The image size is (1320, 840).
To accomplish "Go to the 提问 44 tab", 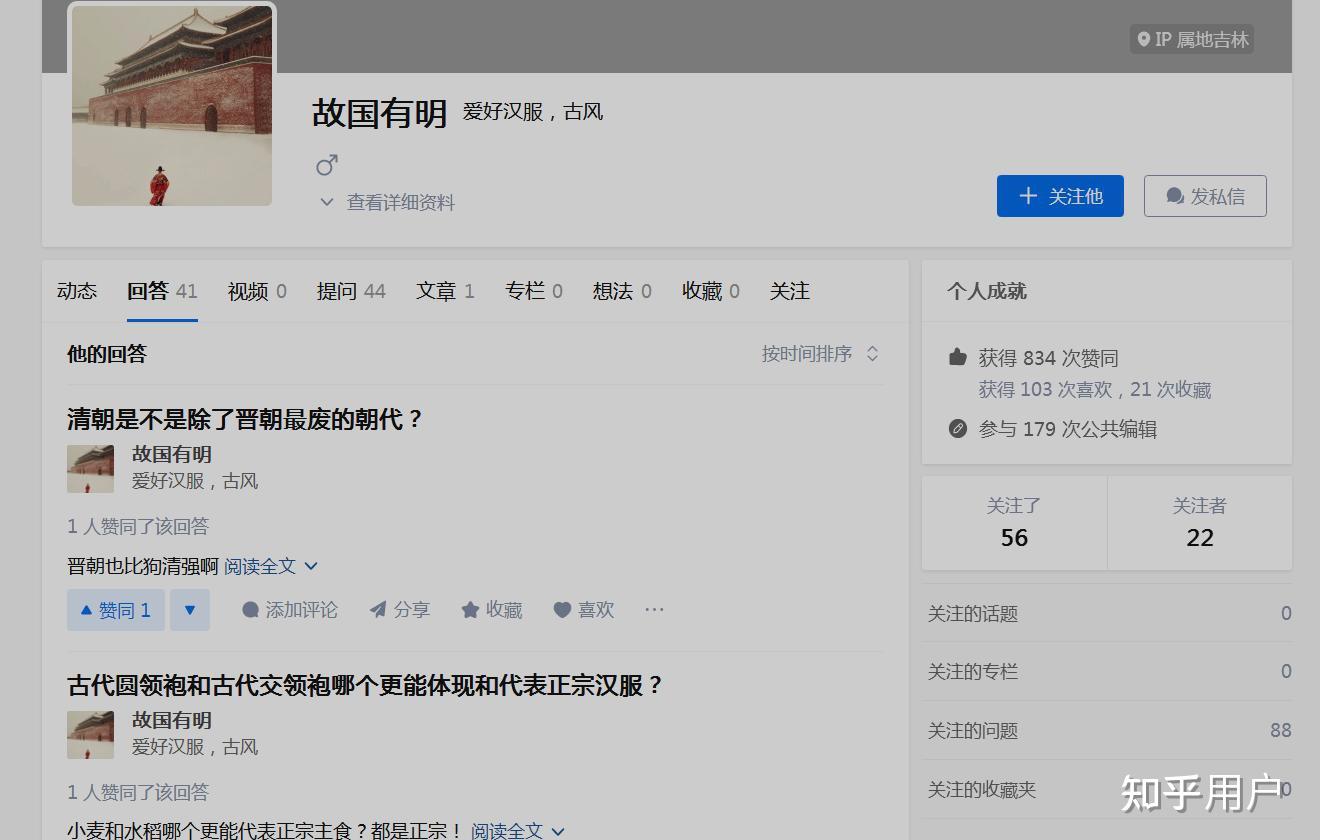I will [351, 291].
